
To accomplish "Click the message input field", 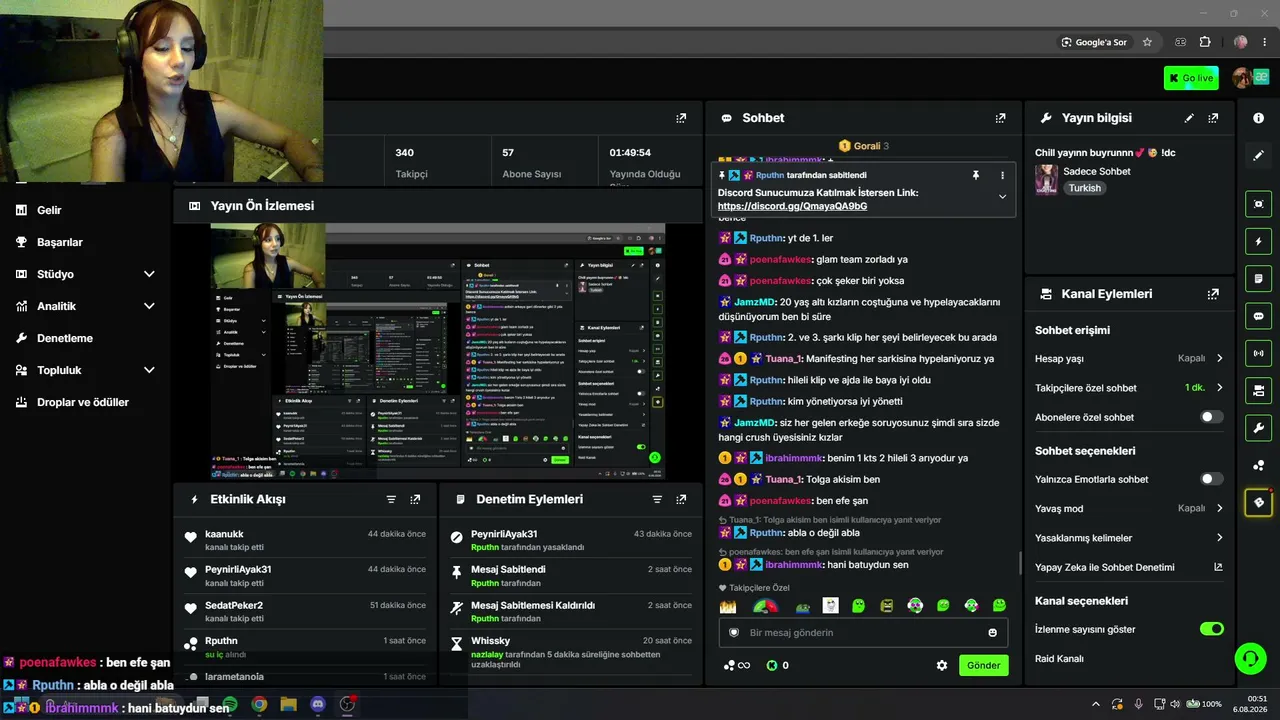I will click(863, 632).
